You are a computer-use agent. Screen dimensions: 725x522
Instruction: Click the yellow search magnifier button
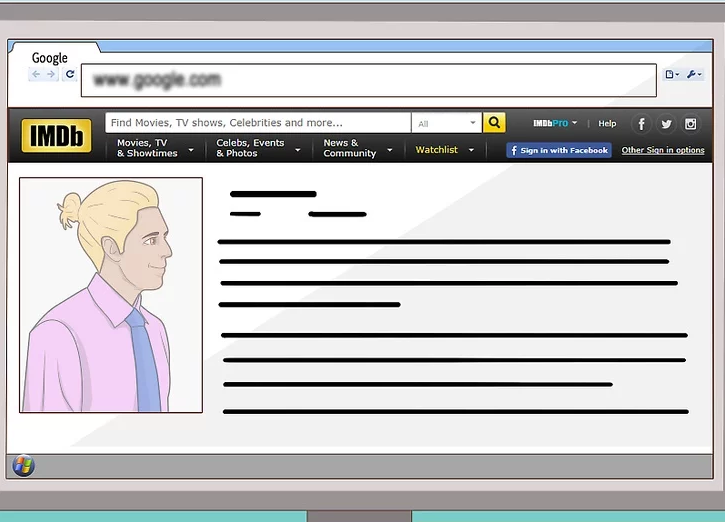[494, 123]
